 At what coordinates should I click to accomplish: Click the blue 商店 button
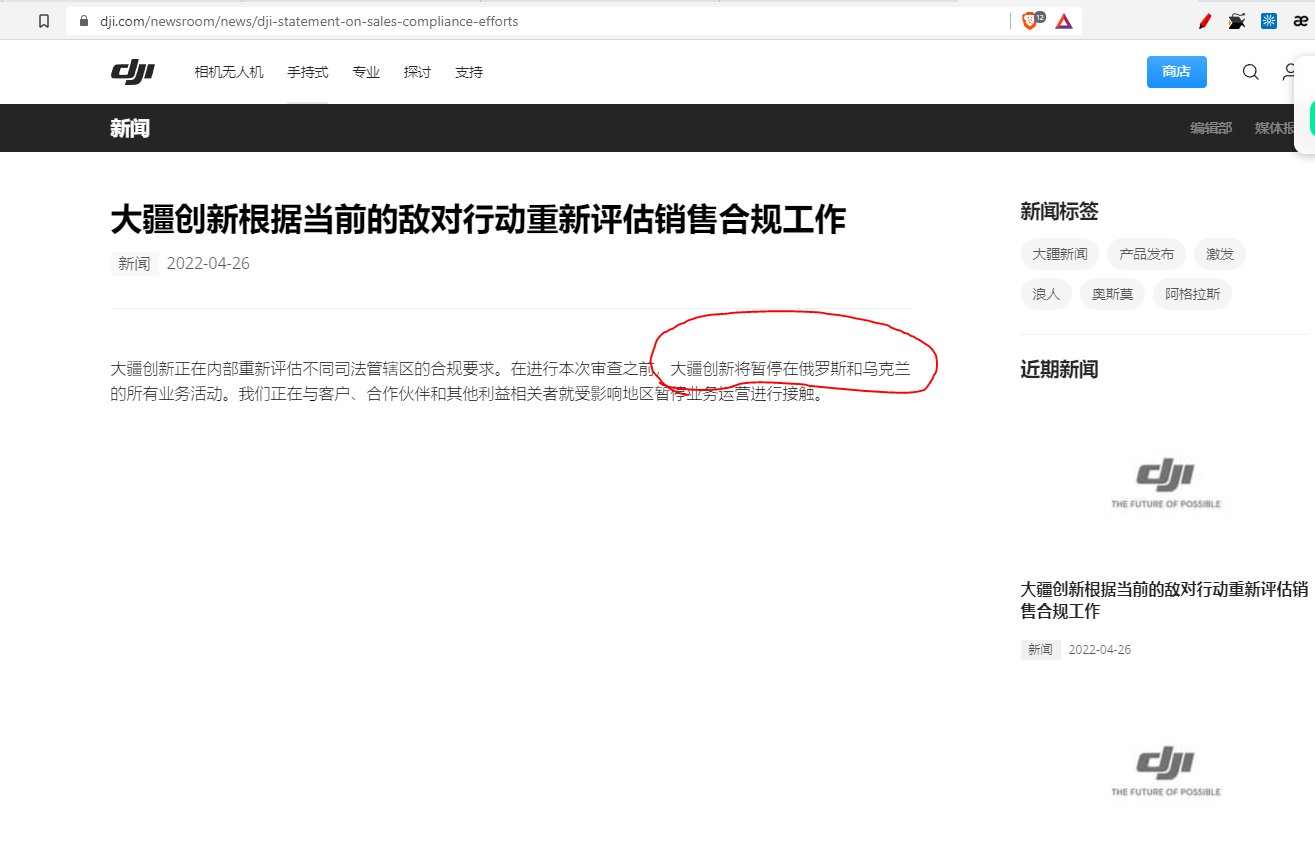coord(1177,72)
